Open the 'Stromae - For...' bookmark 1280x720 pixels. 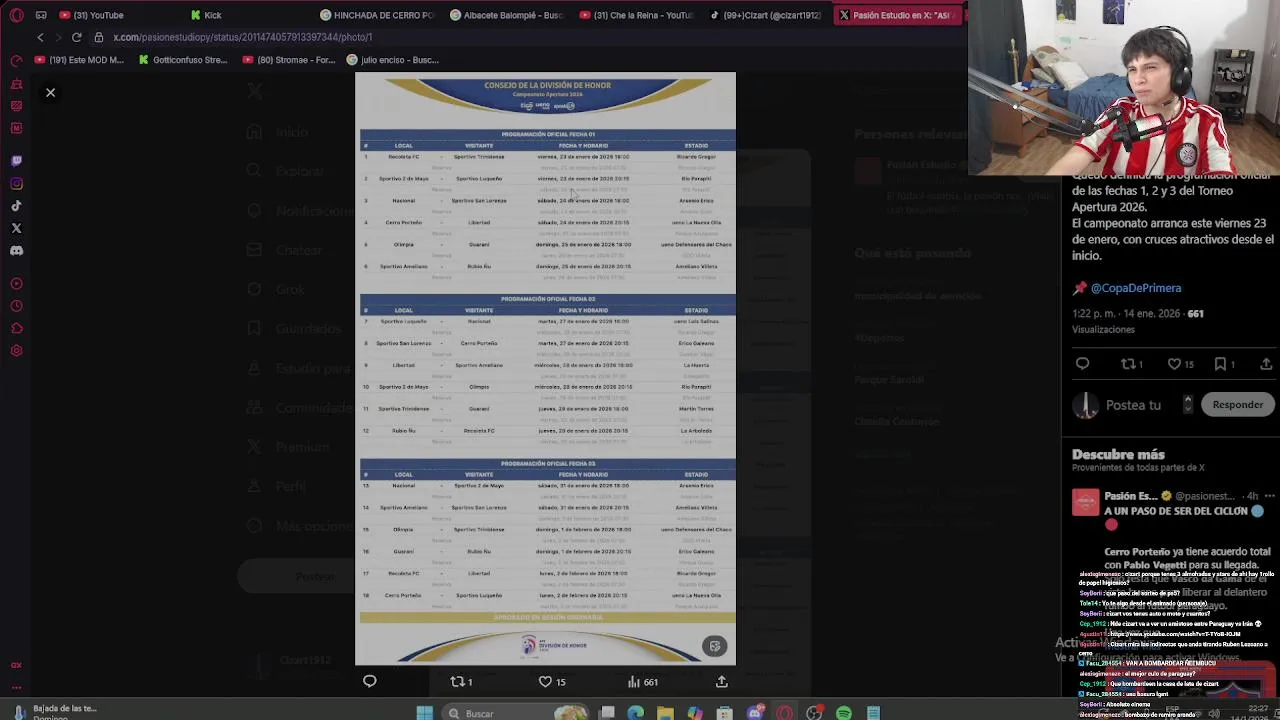(x=289, y=60)
